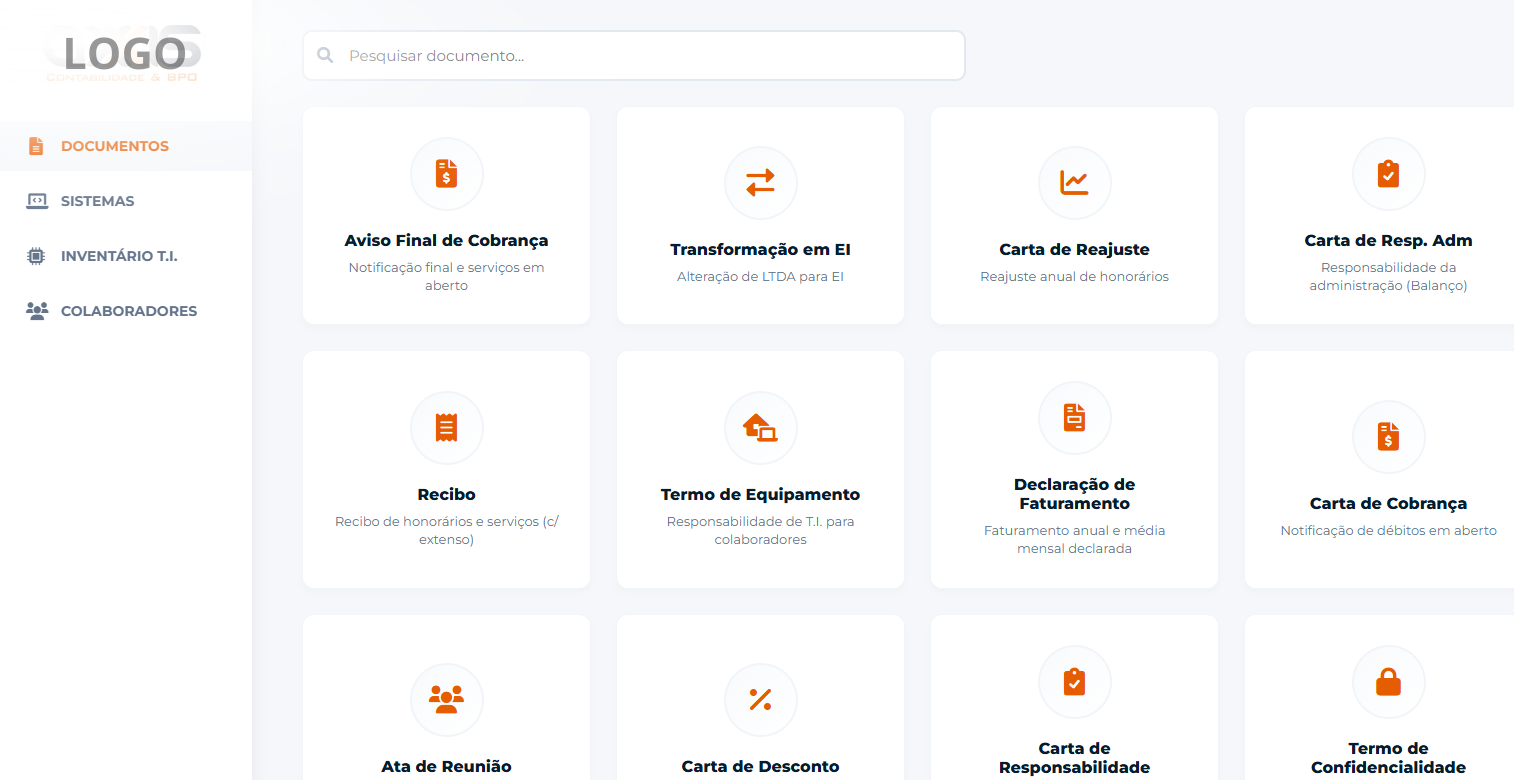Open the Sistemas section in the sidebar
This screenshot has height=780, width=1514.
tap(97, 201)
